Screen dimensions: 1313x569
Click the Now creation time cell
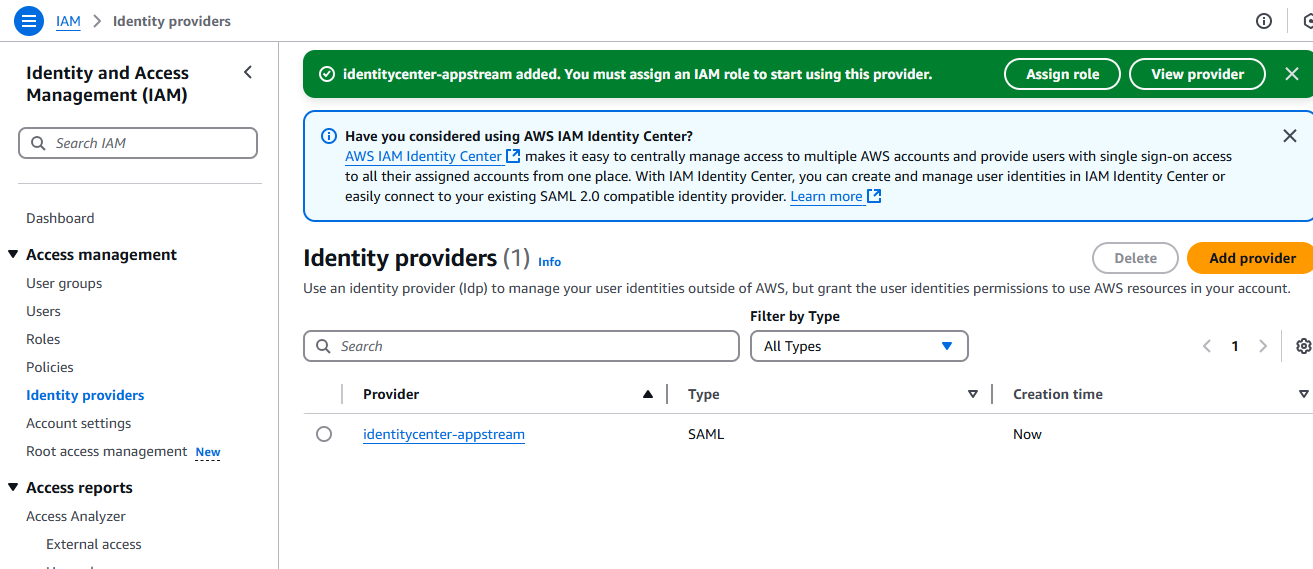tap(1027, 434)
